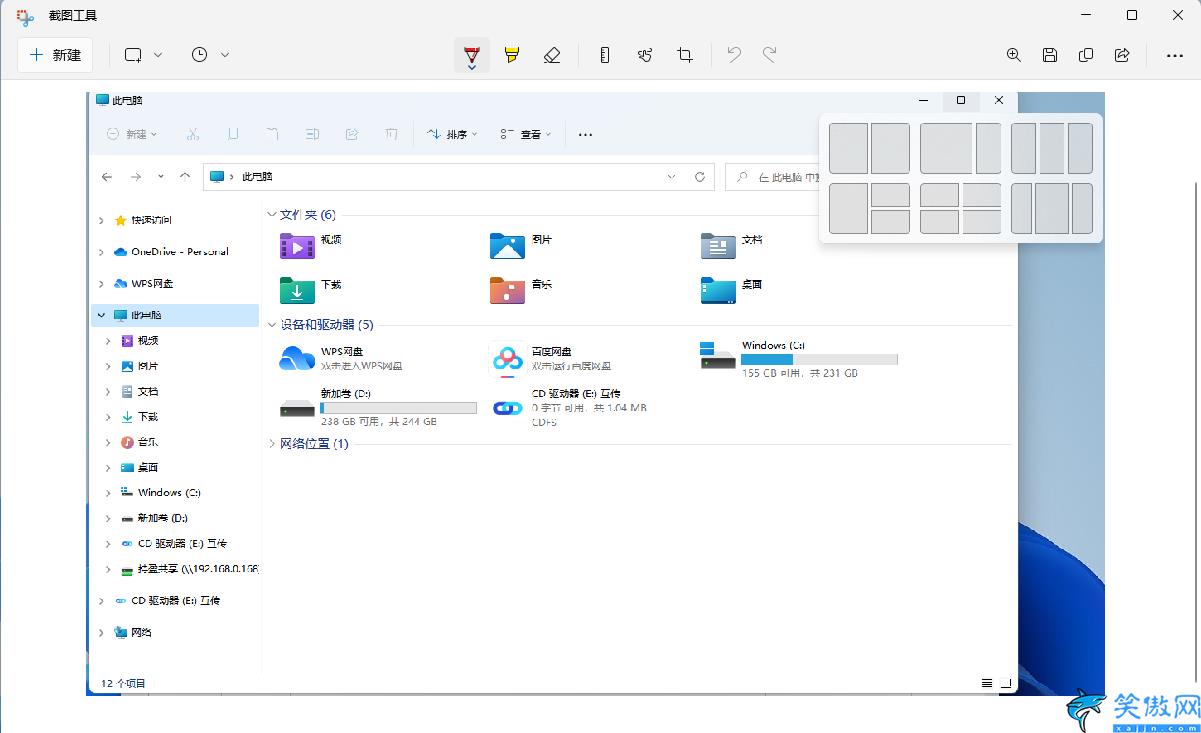Click the Explorer toolbar rename icon
The height and width of the screenshot is (733, 1201).
point(312,134)
